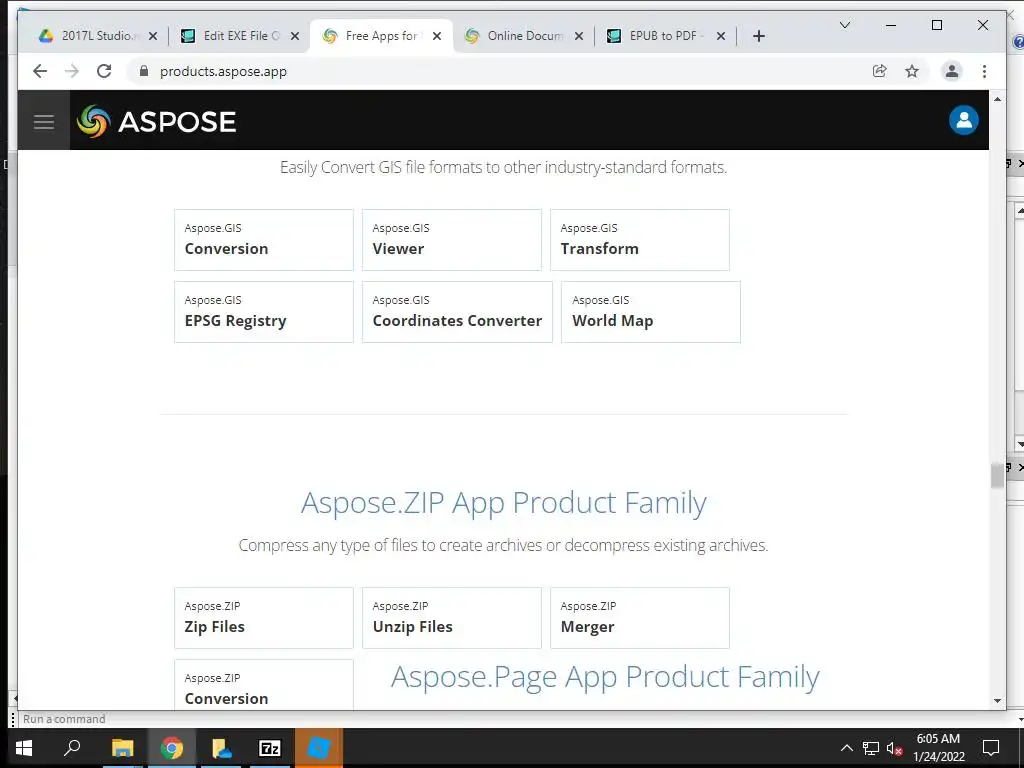Screen dimensions: 1024x768
Task: Close the Free Apps for tab
Action: (x=437, y=36)
